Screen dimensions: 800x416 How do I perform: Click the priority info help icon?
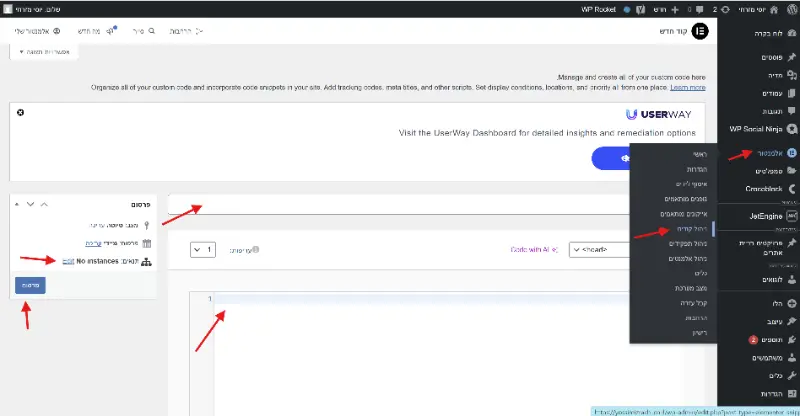(256, 250)
